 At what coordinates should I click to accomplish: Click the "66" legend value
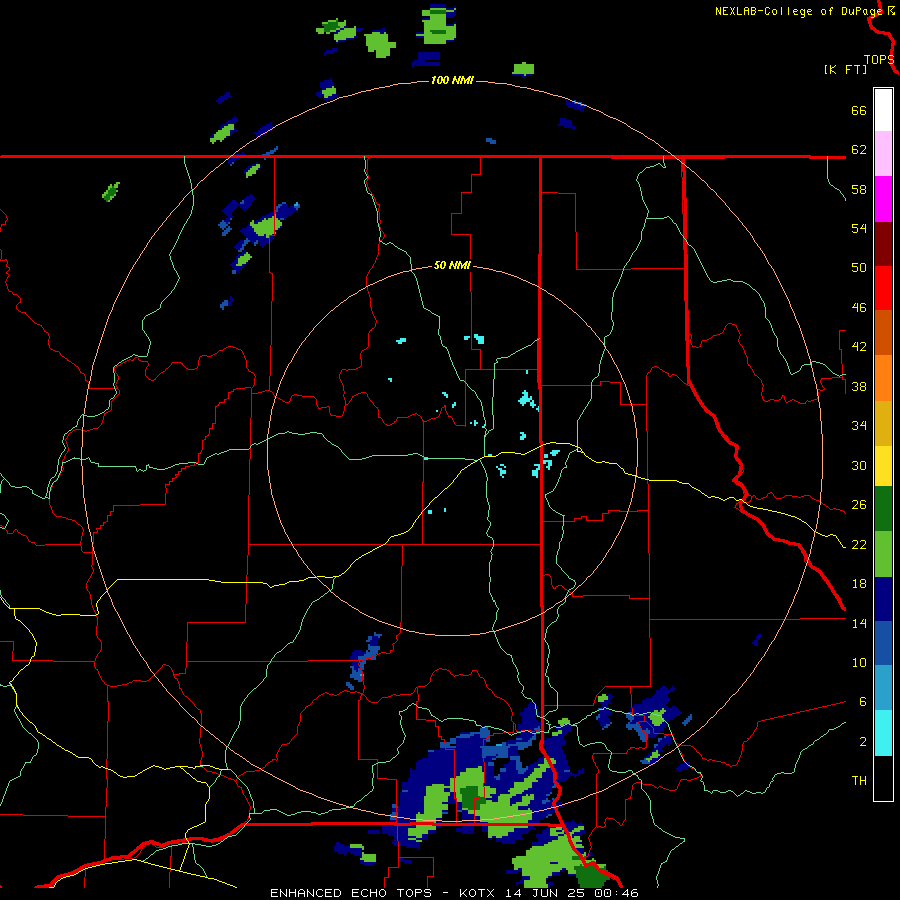(859, 111)
